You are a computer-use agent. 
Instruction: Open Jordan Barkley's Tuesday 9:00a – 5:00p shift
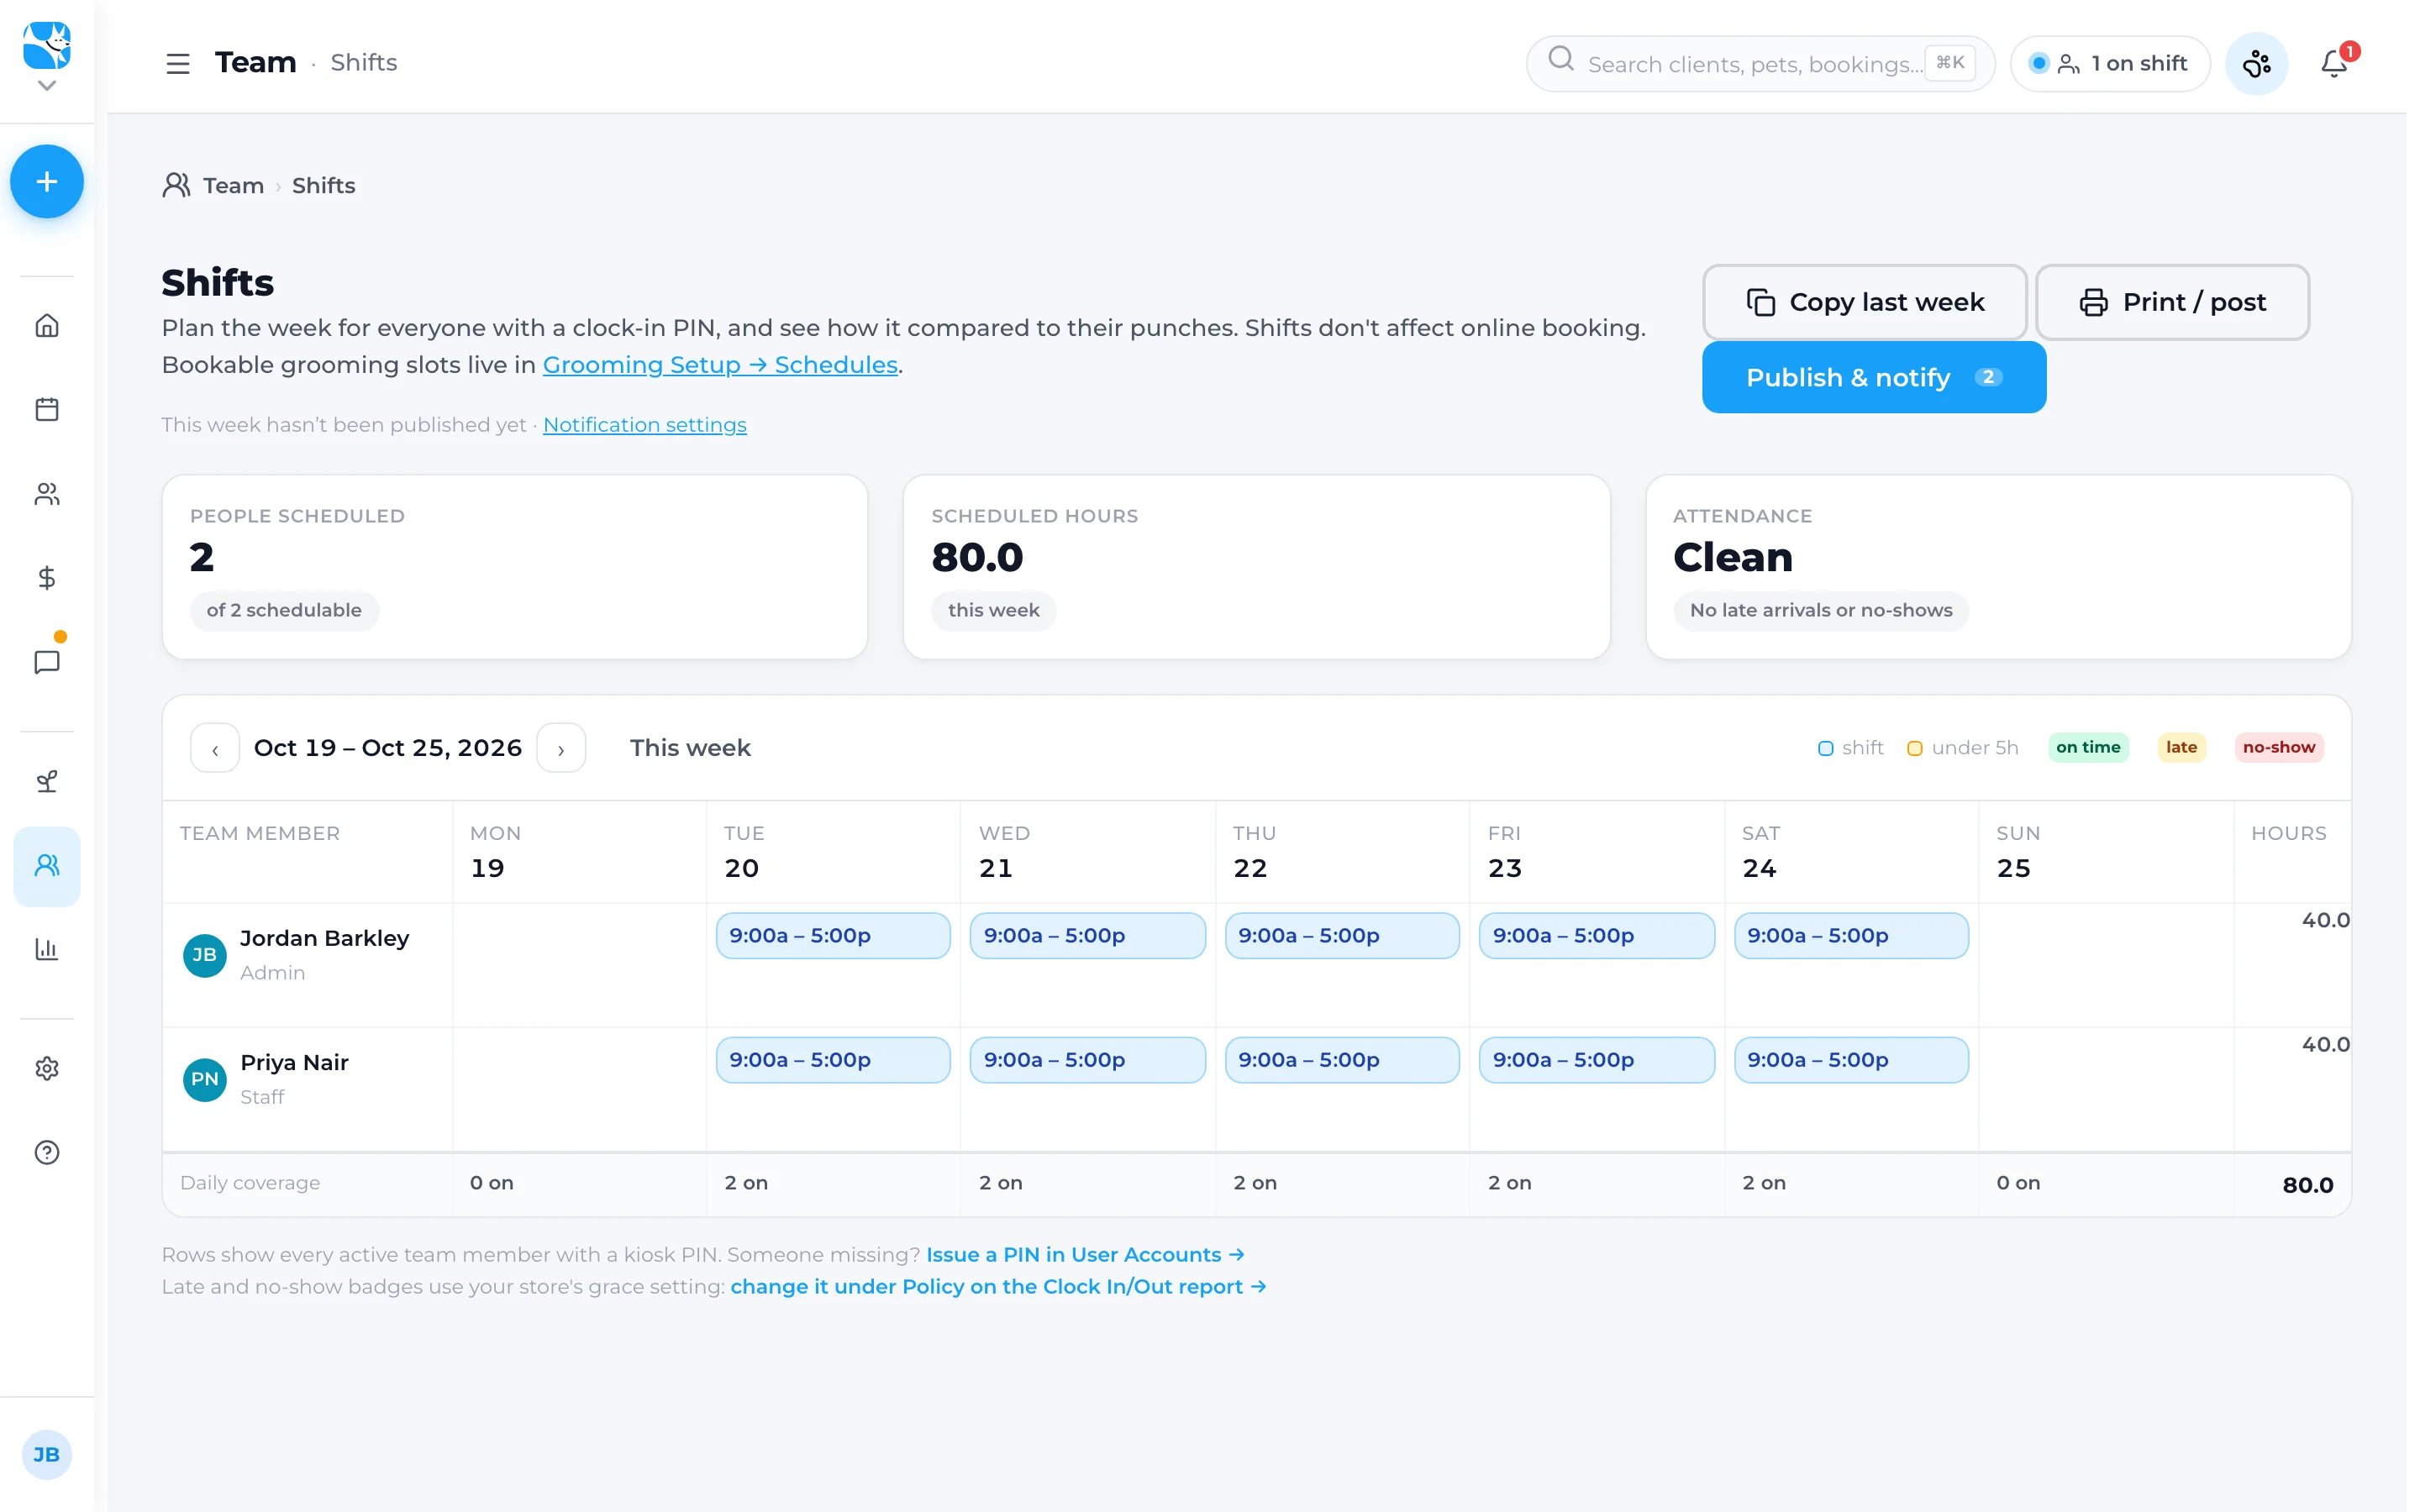point(833,936)
